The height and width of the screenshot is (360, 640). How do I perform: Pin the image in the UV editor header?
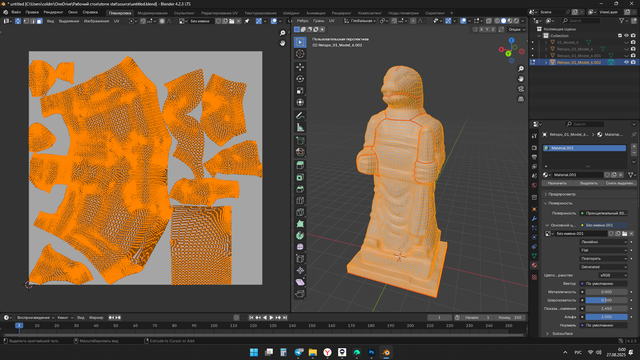pyautogui.click(x=247, y=21)
